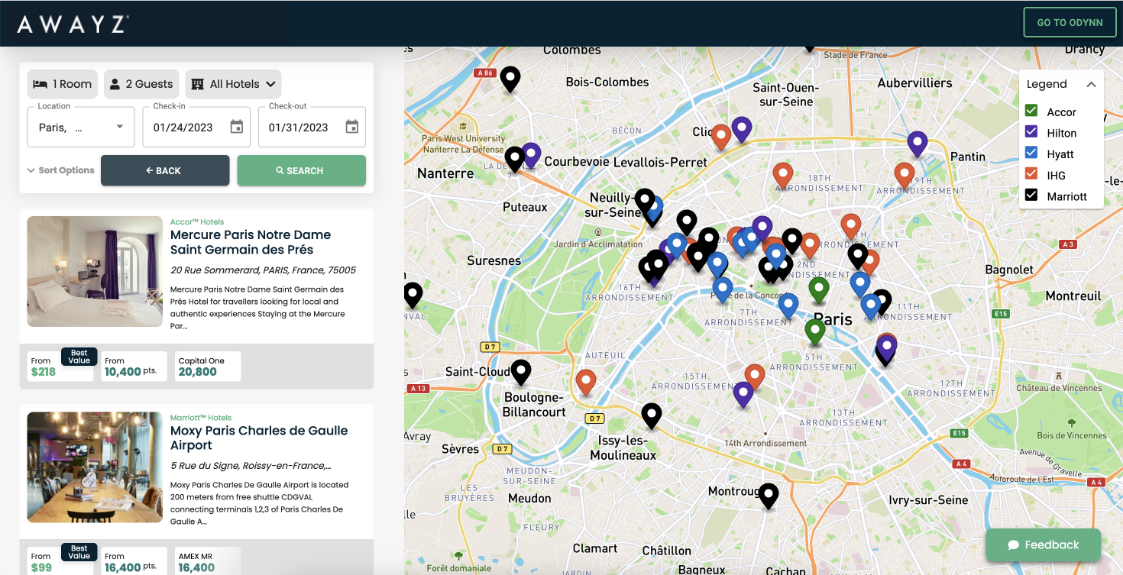Screen dimensions: 1123x575
Task: Select orange IHG pin at Clichy
Action: 721,137
